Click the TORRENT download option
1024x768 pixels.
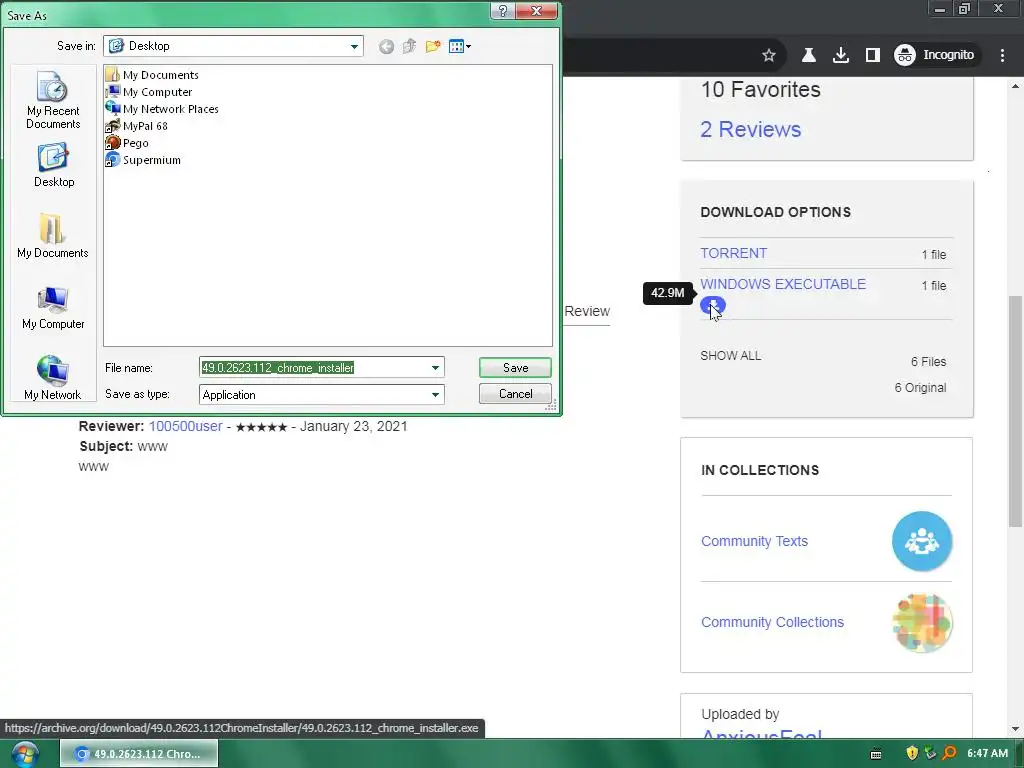click(x=733, y=253)
